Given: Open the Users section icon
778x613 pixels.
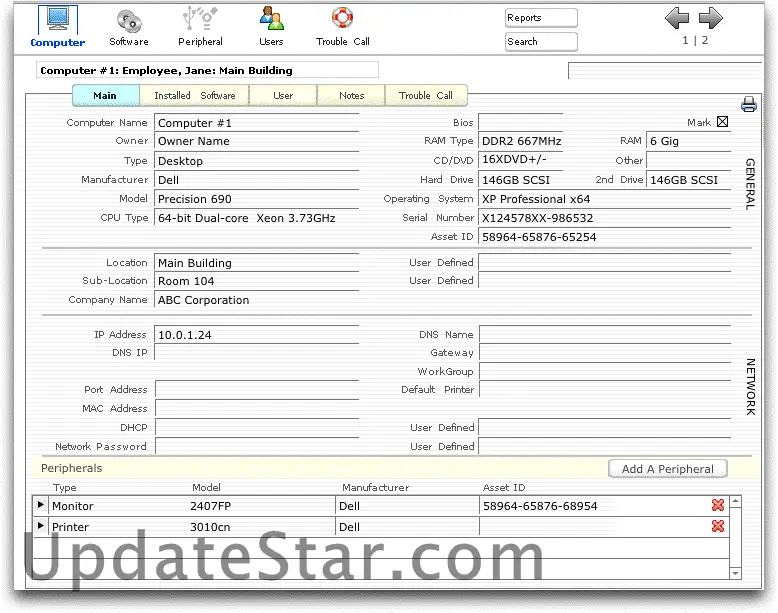Looking at the screenshot, I should coord(271,19).
